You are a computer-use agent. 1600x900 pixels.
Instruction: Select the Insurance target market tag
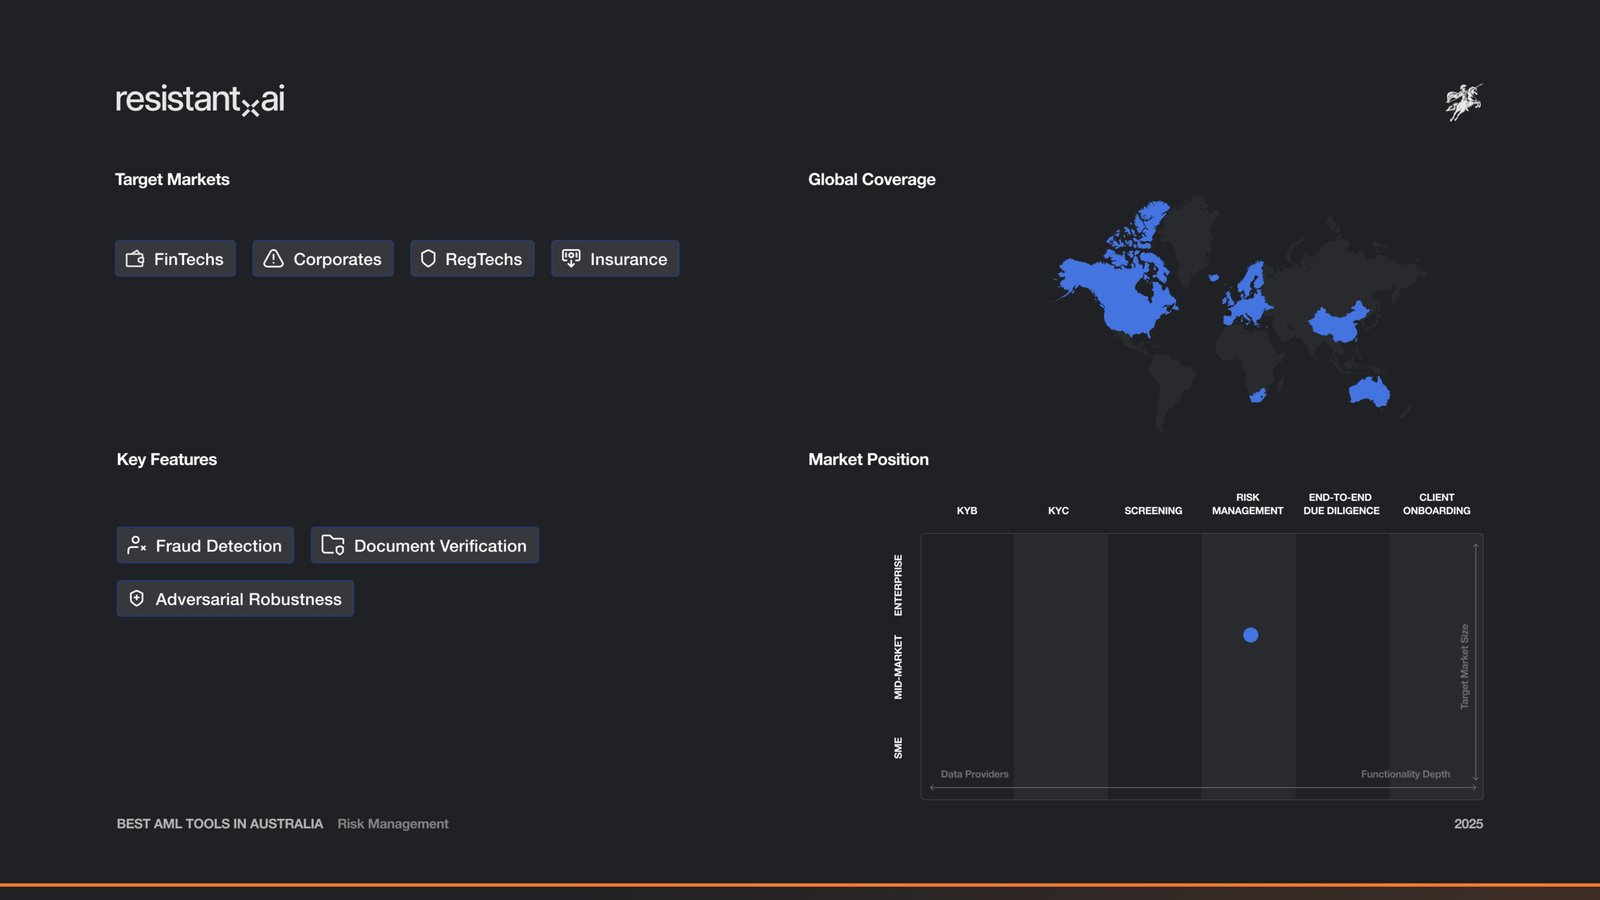[x=615, y=259]
